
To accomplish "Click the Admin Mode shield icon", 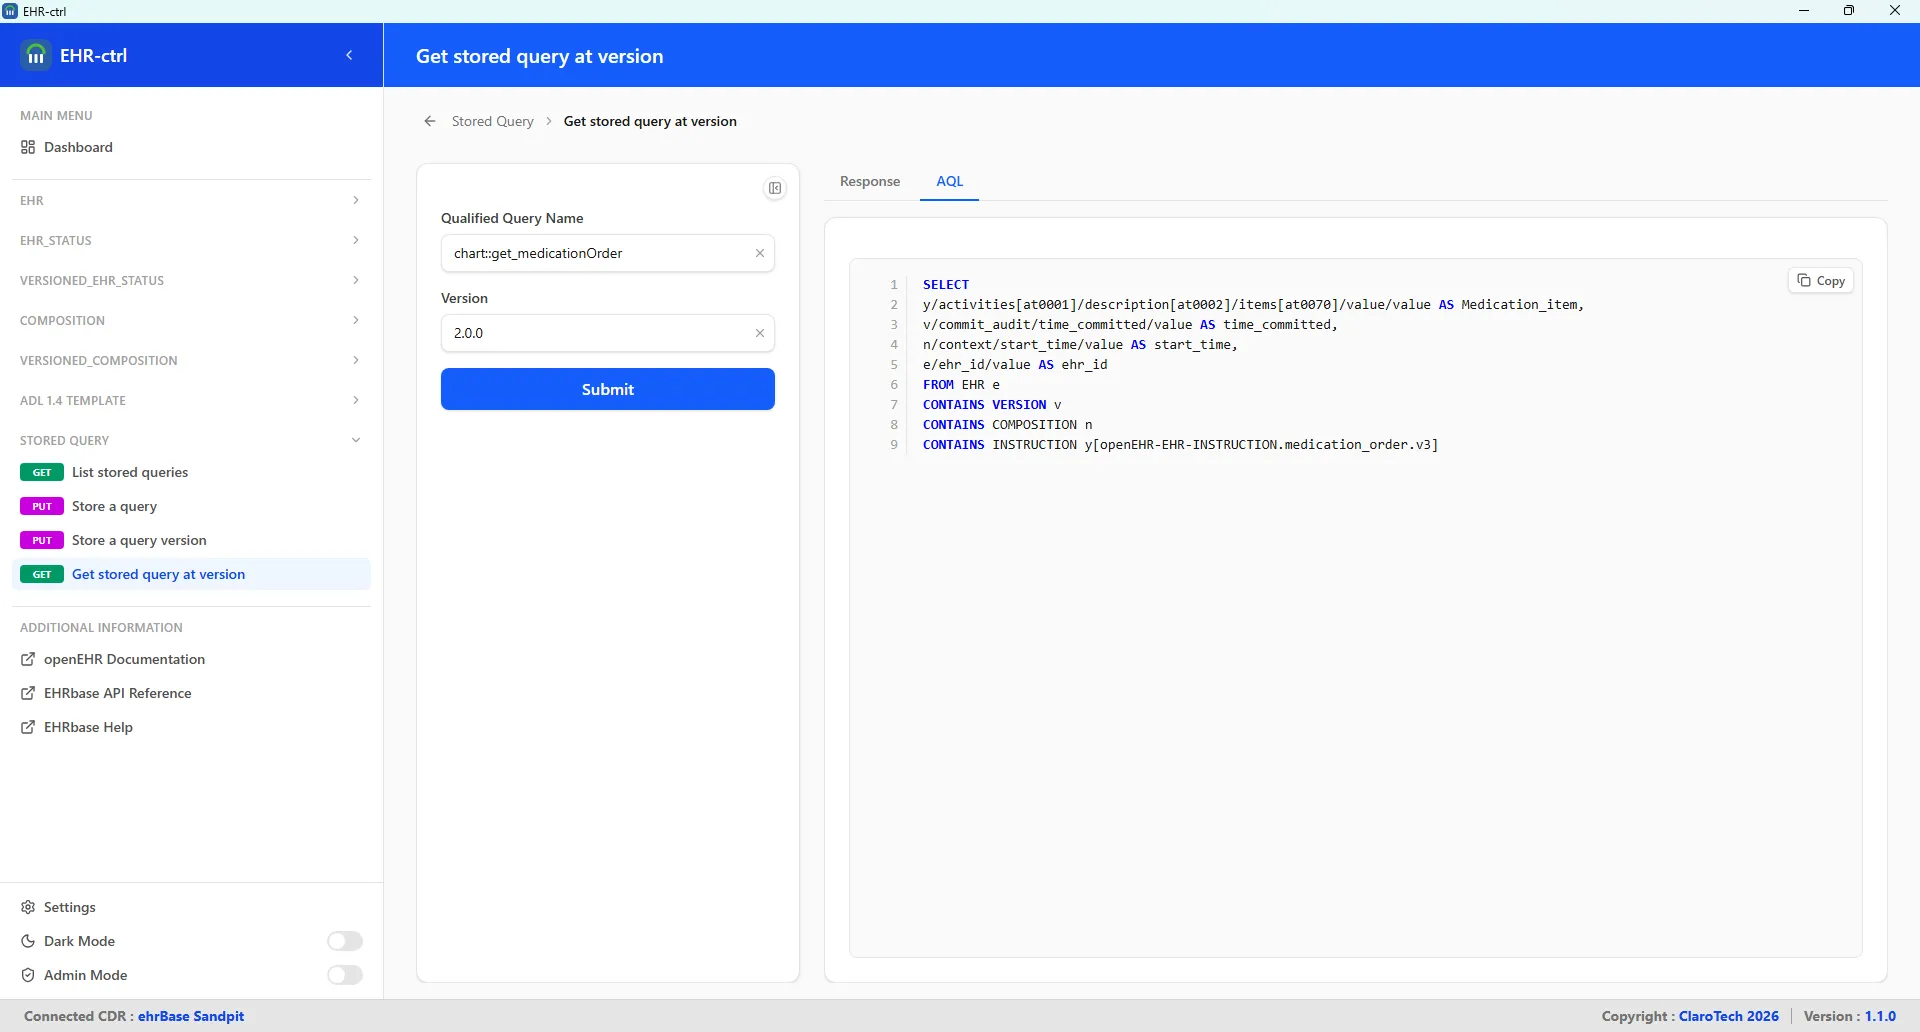I will click(x=28, y=975).
